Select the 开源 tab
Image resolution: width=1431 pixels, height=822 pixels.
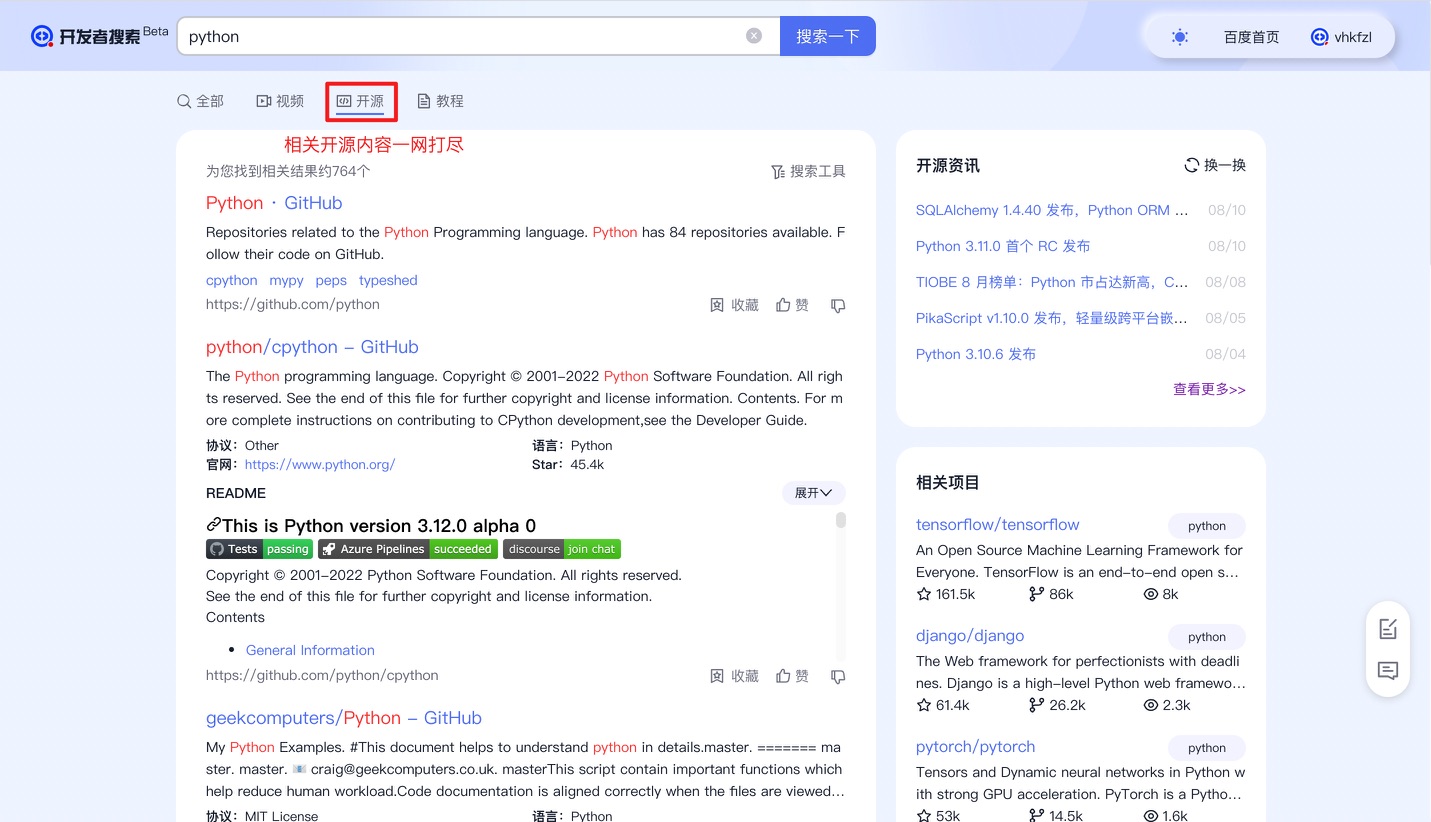pos(360,101)
